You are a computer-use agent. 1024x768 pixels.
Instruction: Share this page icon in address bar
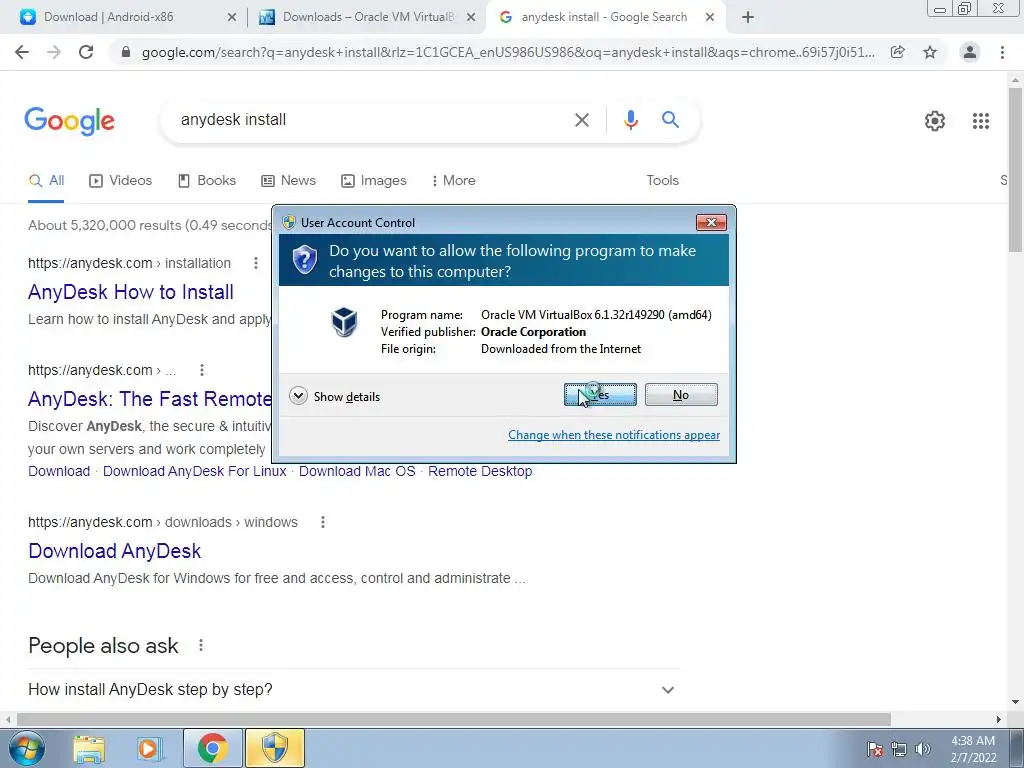point(898,52)
